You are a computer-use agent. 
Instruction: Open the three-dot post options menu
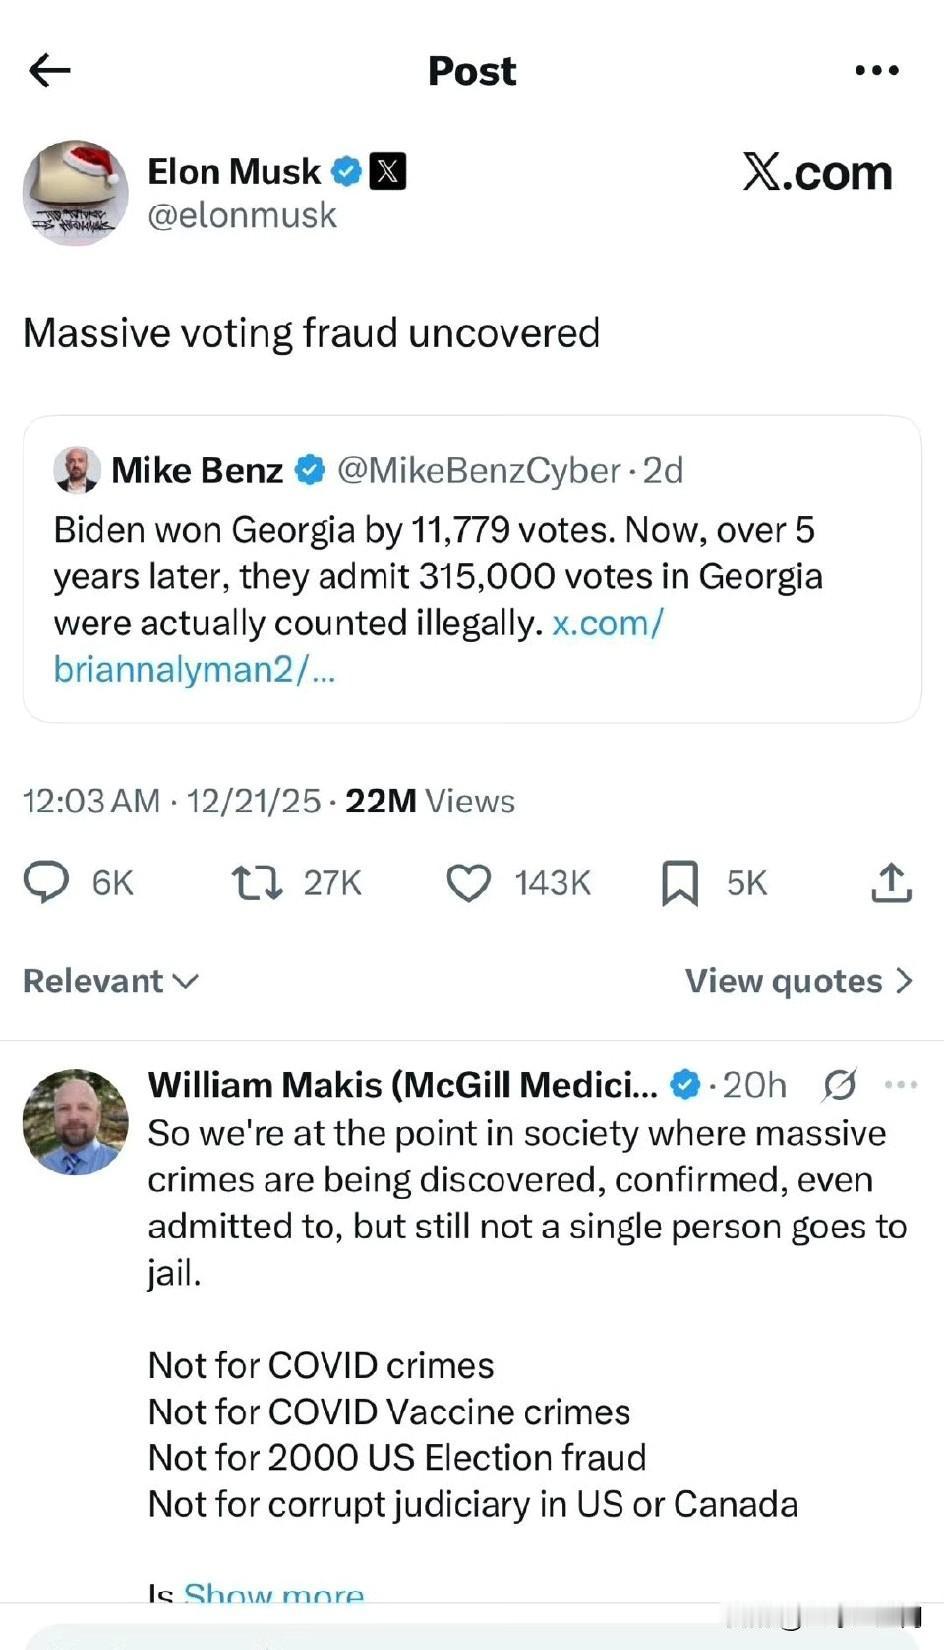pyautogui.click(x=877, y=70)
